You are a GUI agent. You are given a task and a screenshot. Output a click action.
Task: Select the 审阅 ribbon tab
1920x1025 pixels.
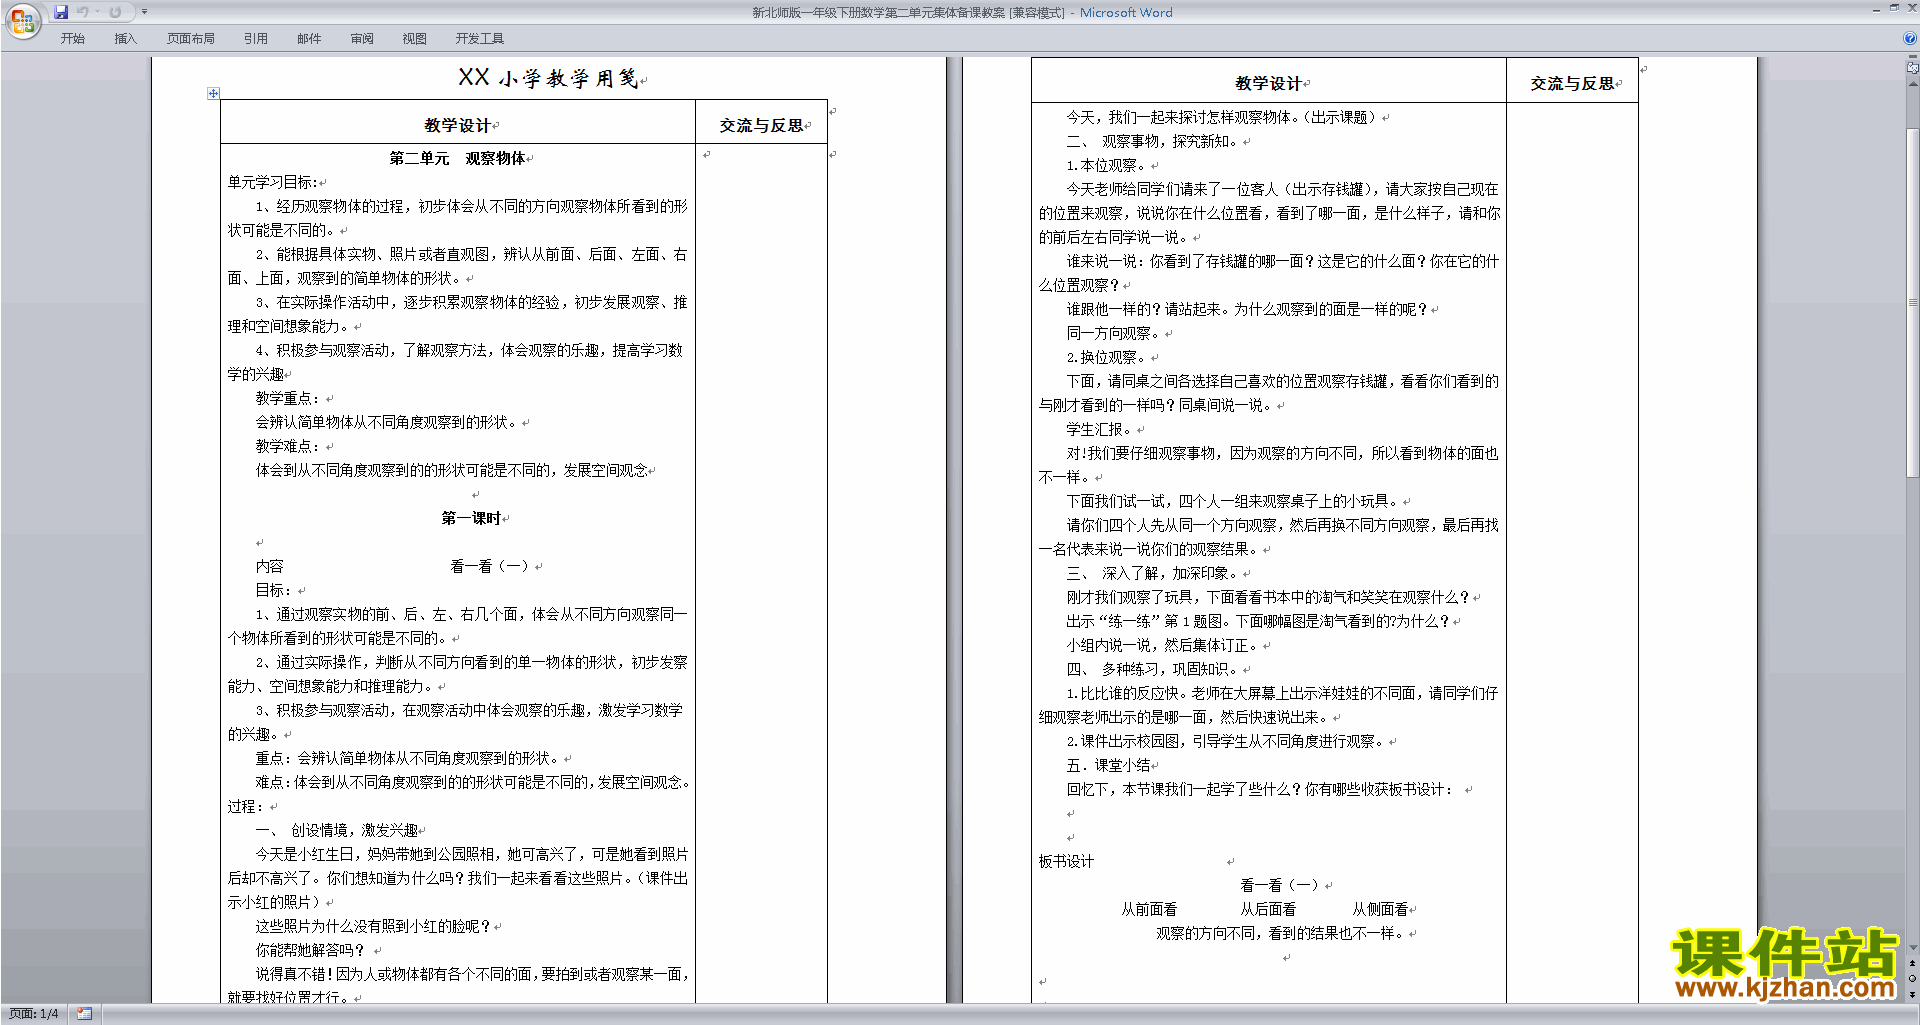(362, 39)
